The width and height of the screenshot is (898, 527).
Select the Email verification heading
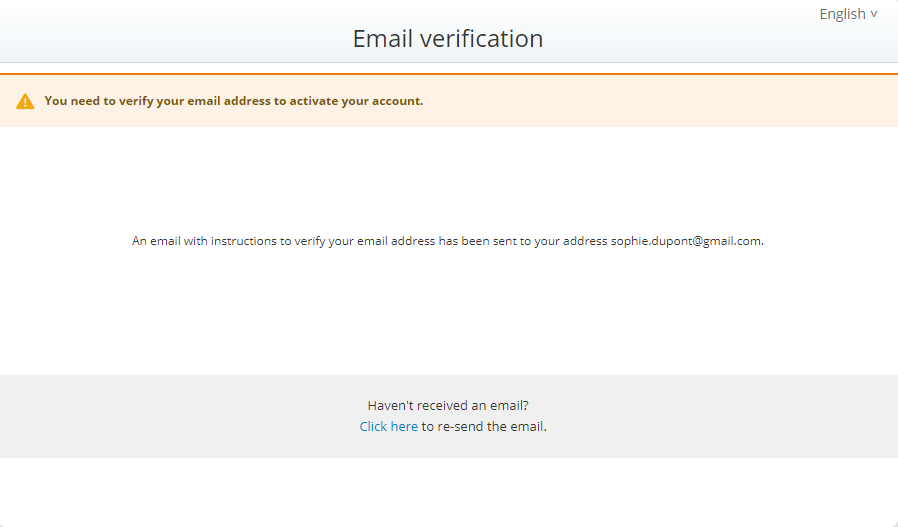point(448,38)
